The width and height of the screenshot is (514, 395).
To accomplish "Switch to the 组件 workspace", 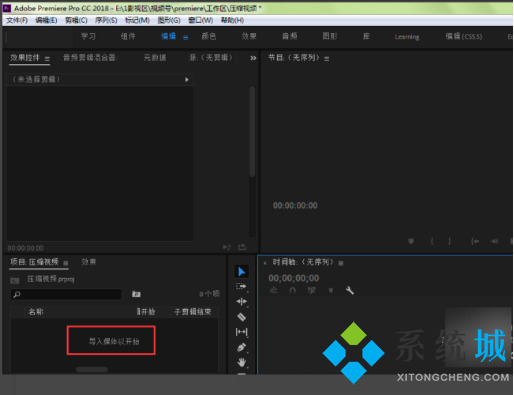I will 128,36.
